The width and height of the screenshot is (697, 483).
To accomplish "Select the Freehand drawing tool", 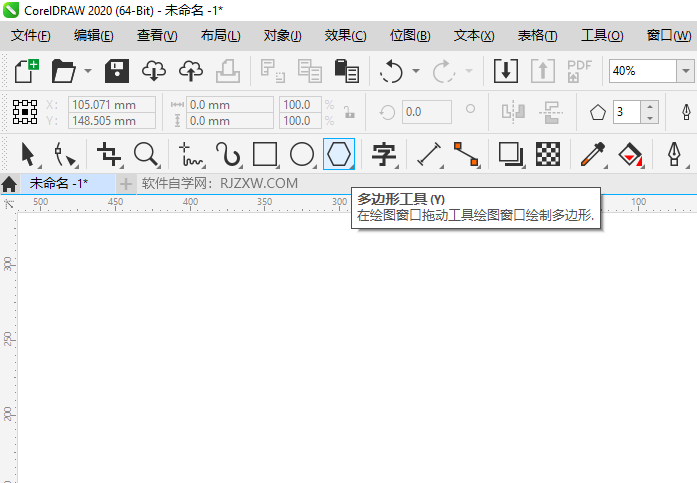I will coord(191,154).
